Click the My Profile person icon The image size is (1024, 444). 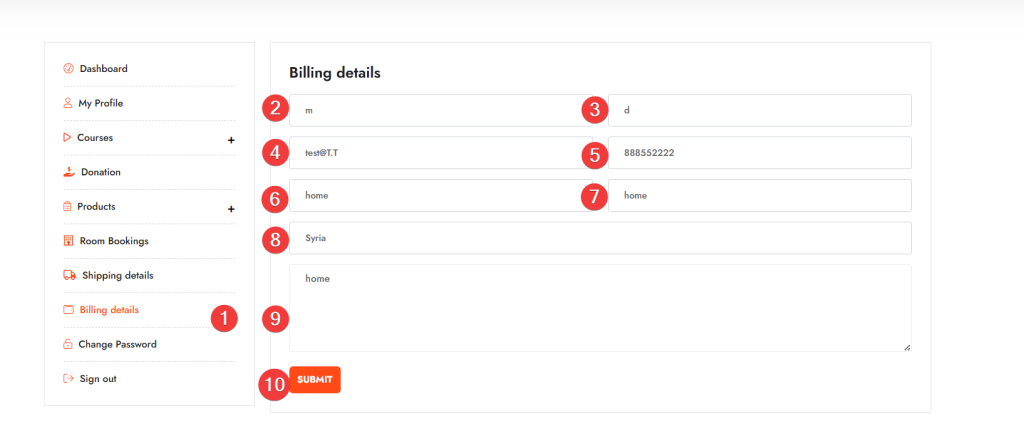coord(68,103)
